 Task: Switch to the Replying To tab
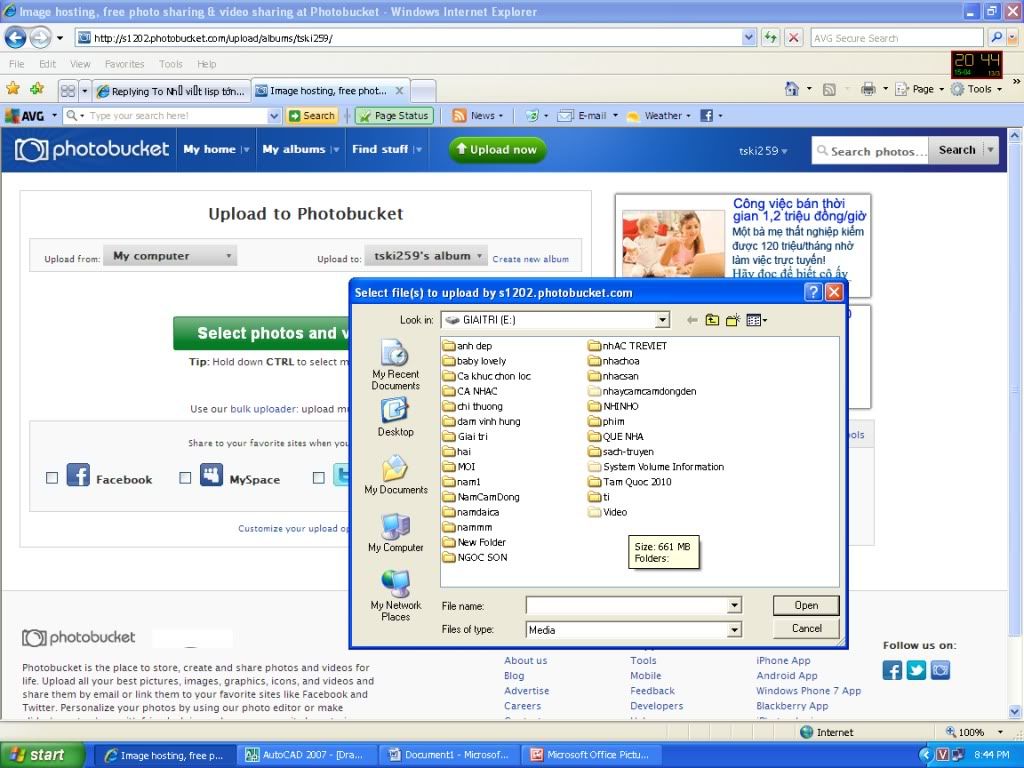coord(171,91)
